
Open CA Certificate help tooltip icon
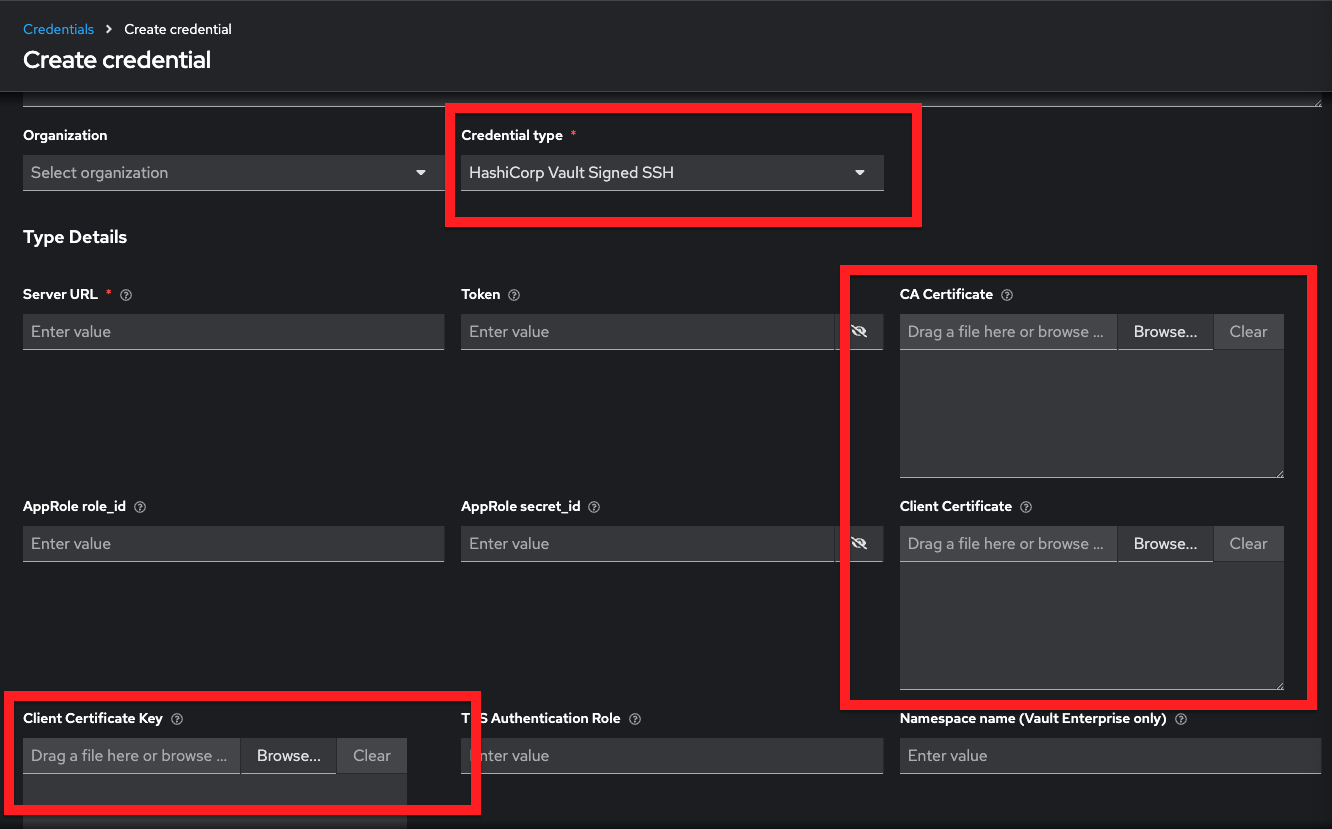[1007, 295]
